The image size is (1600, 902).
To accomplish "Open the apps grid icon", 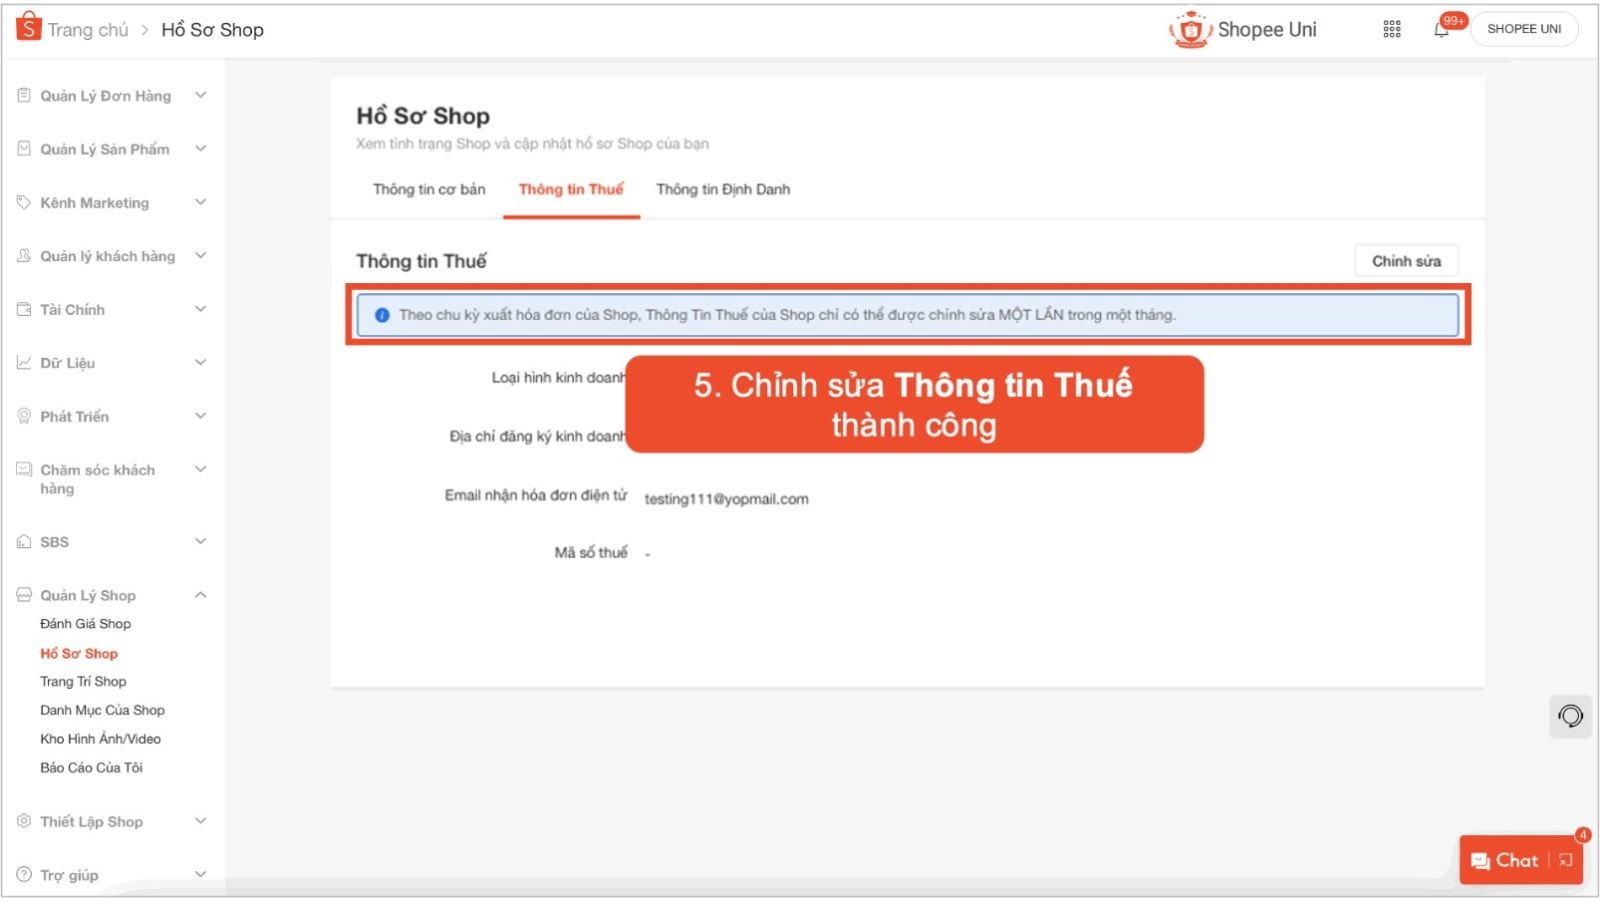I will tap(1392, 29).
